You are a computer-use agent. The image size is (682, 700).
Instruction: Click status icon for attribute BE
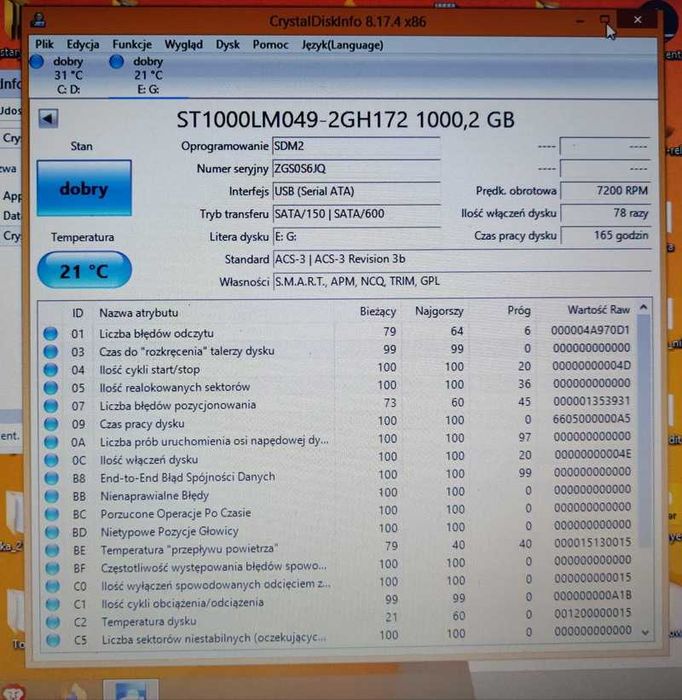click(x=53, y=550)
